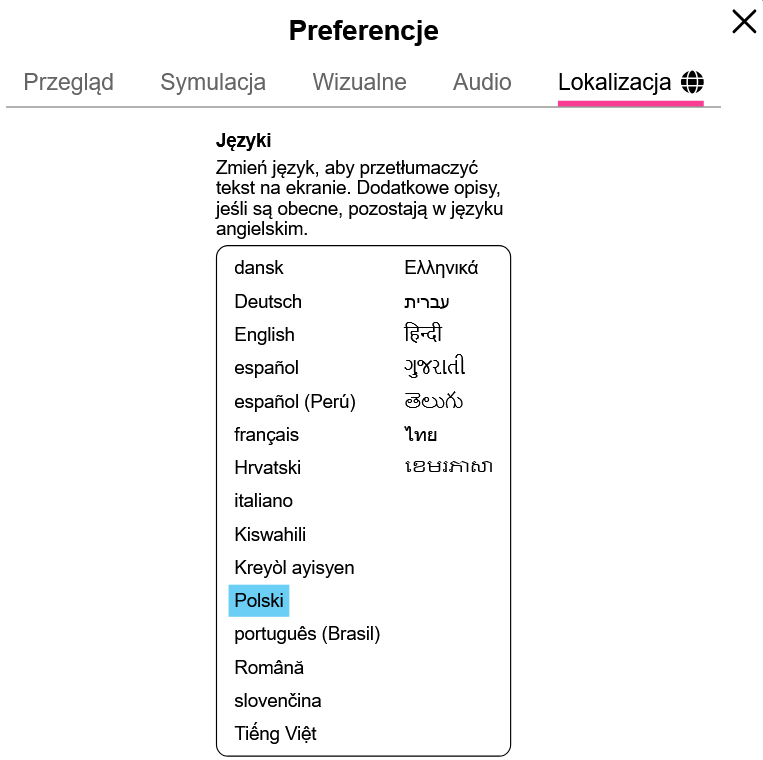Choose Ελληνικά from the second column
Viewport: 763px width, 760px height.
441,268
